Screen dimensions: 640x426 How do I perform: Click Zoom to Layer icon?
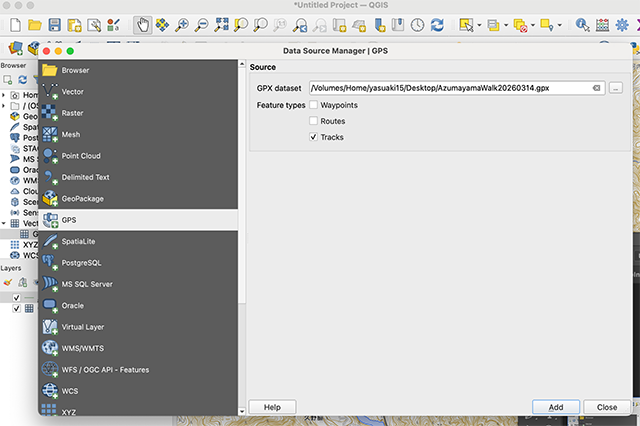coord(260,25)
